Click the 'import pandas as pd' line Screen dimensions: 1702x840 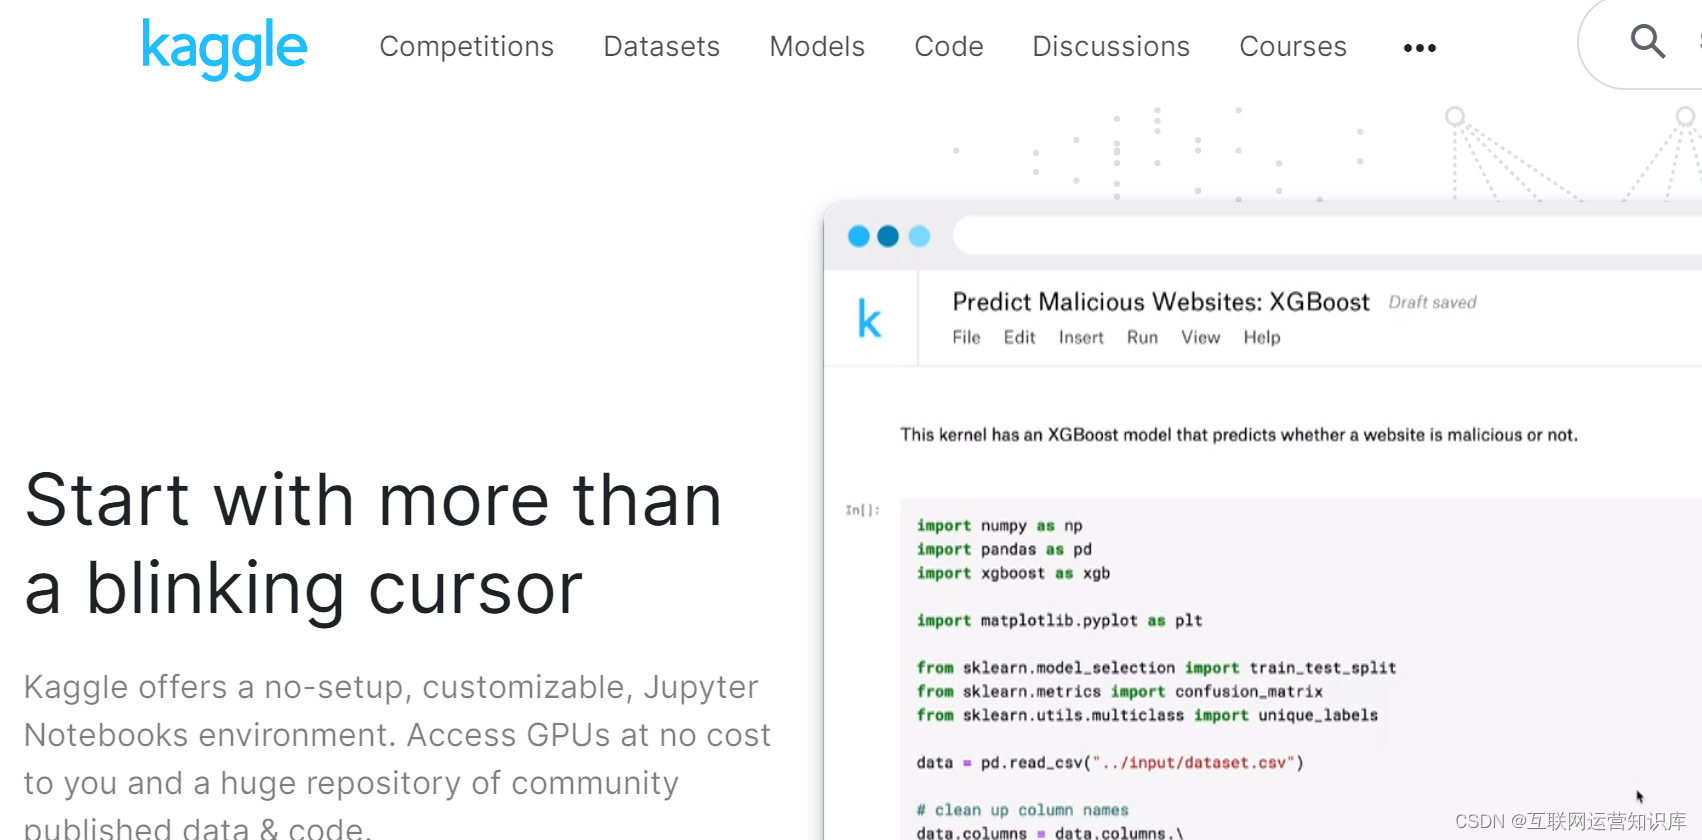click(x=1004, y=550)
